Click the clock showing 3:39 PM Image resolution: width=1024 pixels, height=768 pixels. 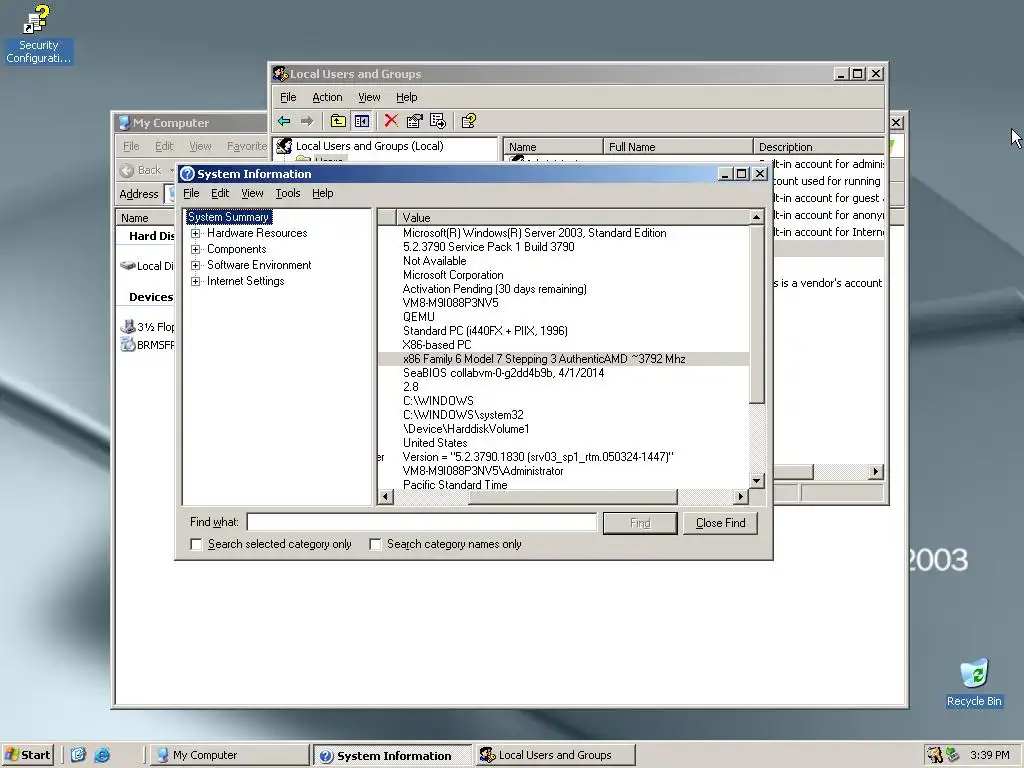pyautogui.click(x=989, y=755)
